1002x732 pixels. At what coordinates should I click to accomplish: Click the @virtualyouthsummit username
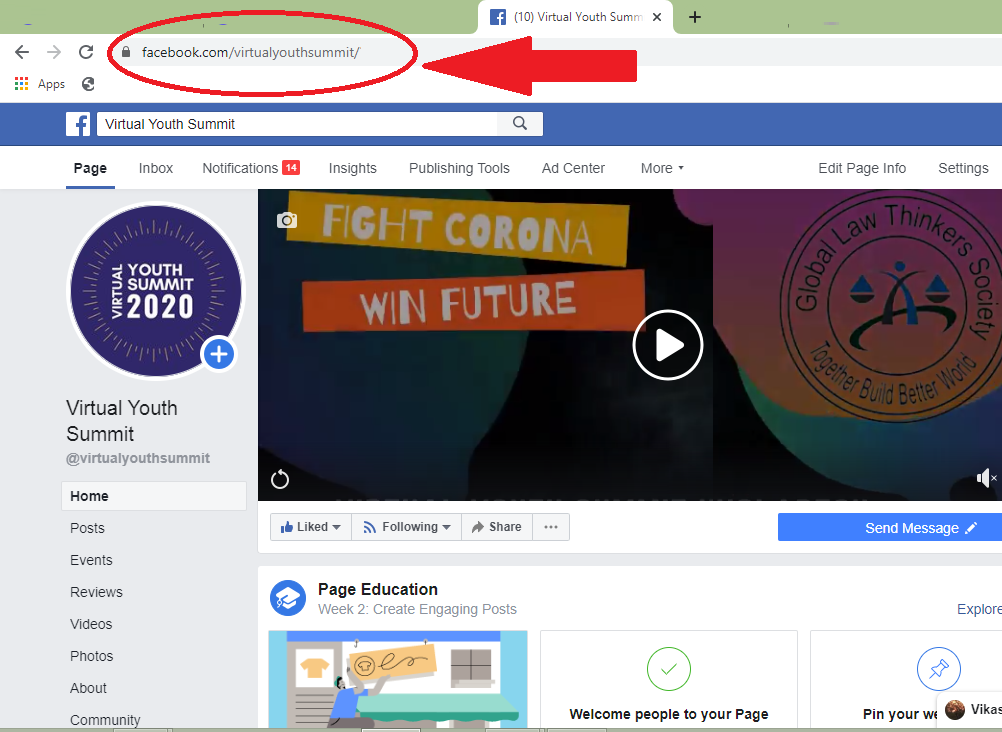pos(138,458)
